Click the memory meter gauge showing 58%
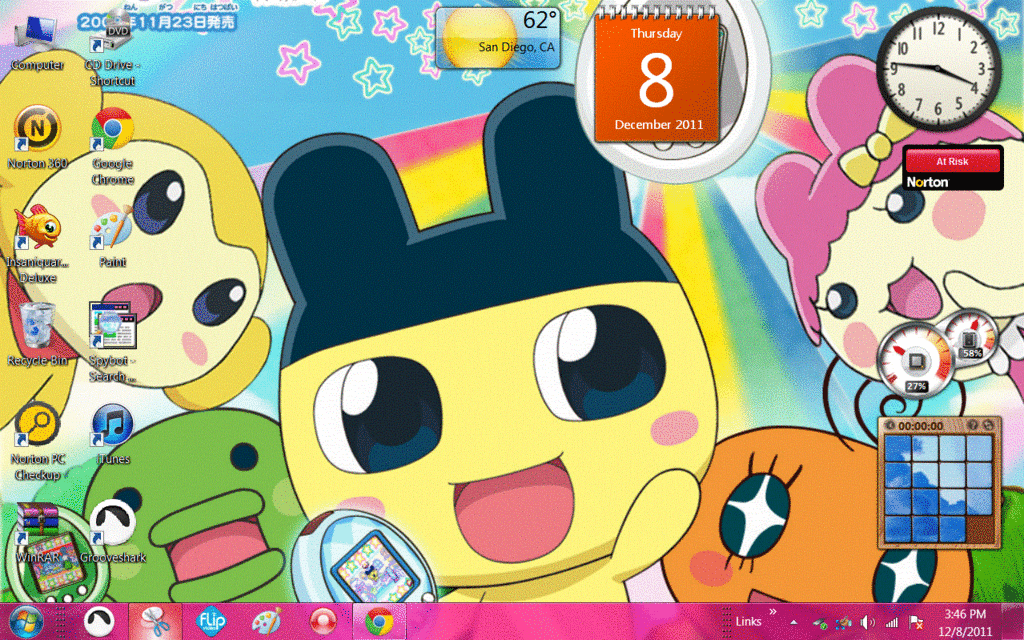Viewport: 1024px width, 640px height. (970, 338)
